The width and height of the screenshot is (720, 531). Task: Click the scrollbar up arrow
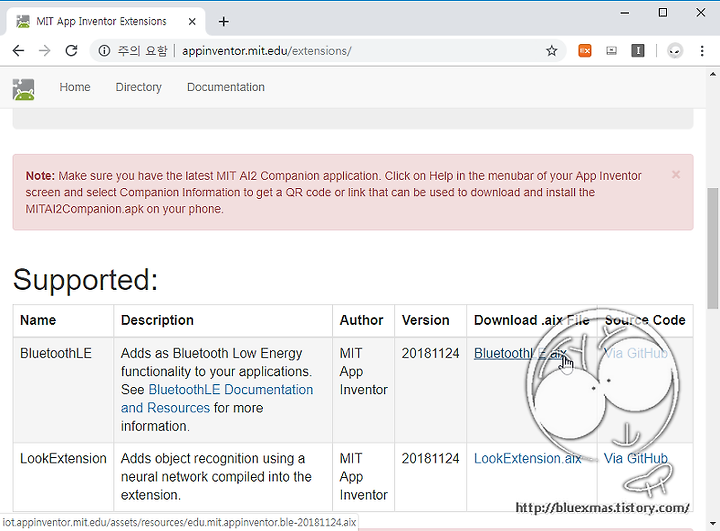click(x=712, y=74)
